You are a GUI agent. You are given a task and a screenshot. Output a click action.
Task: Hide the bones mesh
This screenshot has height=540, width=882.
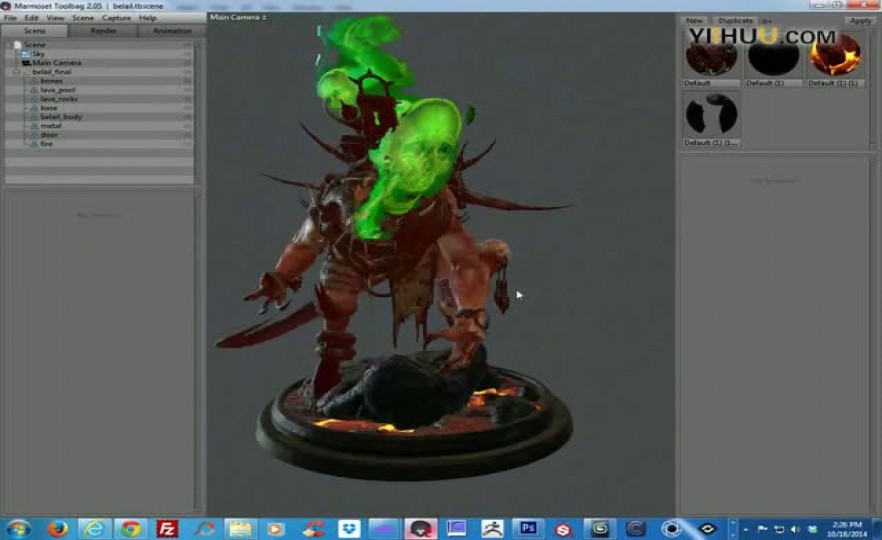pyautogui.click(x=187, y=81)
